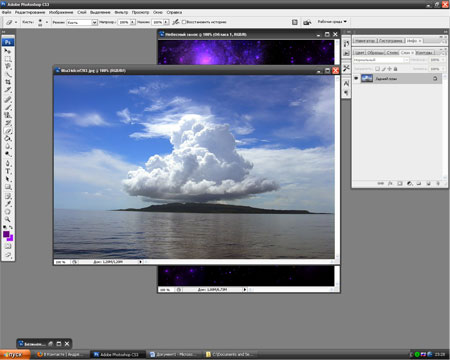Toggle lock transparent pixels
The width and height of the screenshot is (450, 360).
click(377, 69)
